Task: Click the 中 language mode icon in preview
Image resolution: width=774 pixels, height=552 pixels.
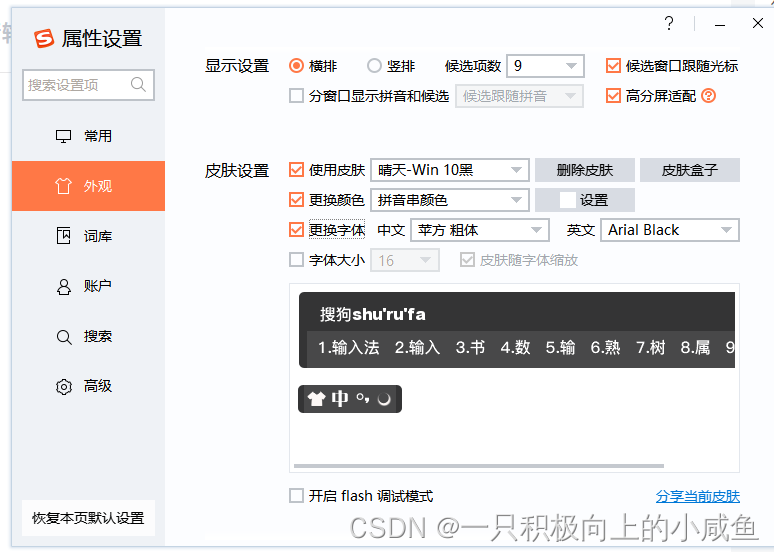Action: (x=340, y=398)
